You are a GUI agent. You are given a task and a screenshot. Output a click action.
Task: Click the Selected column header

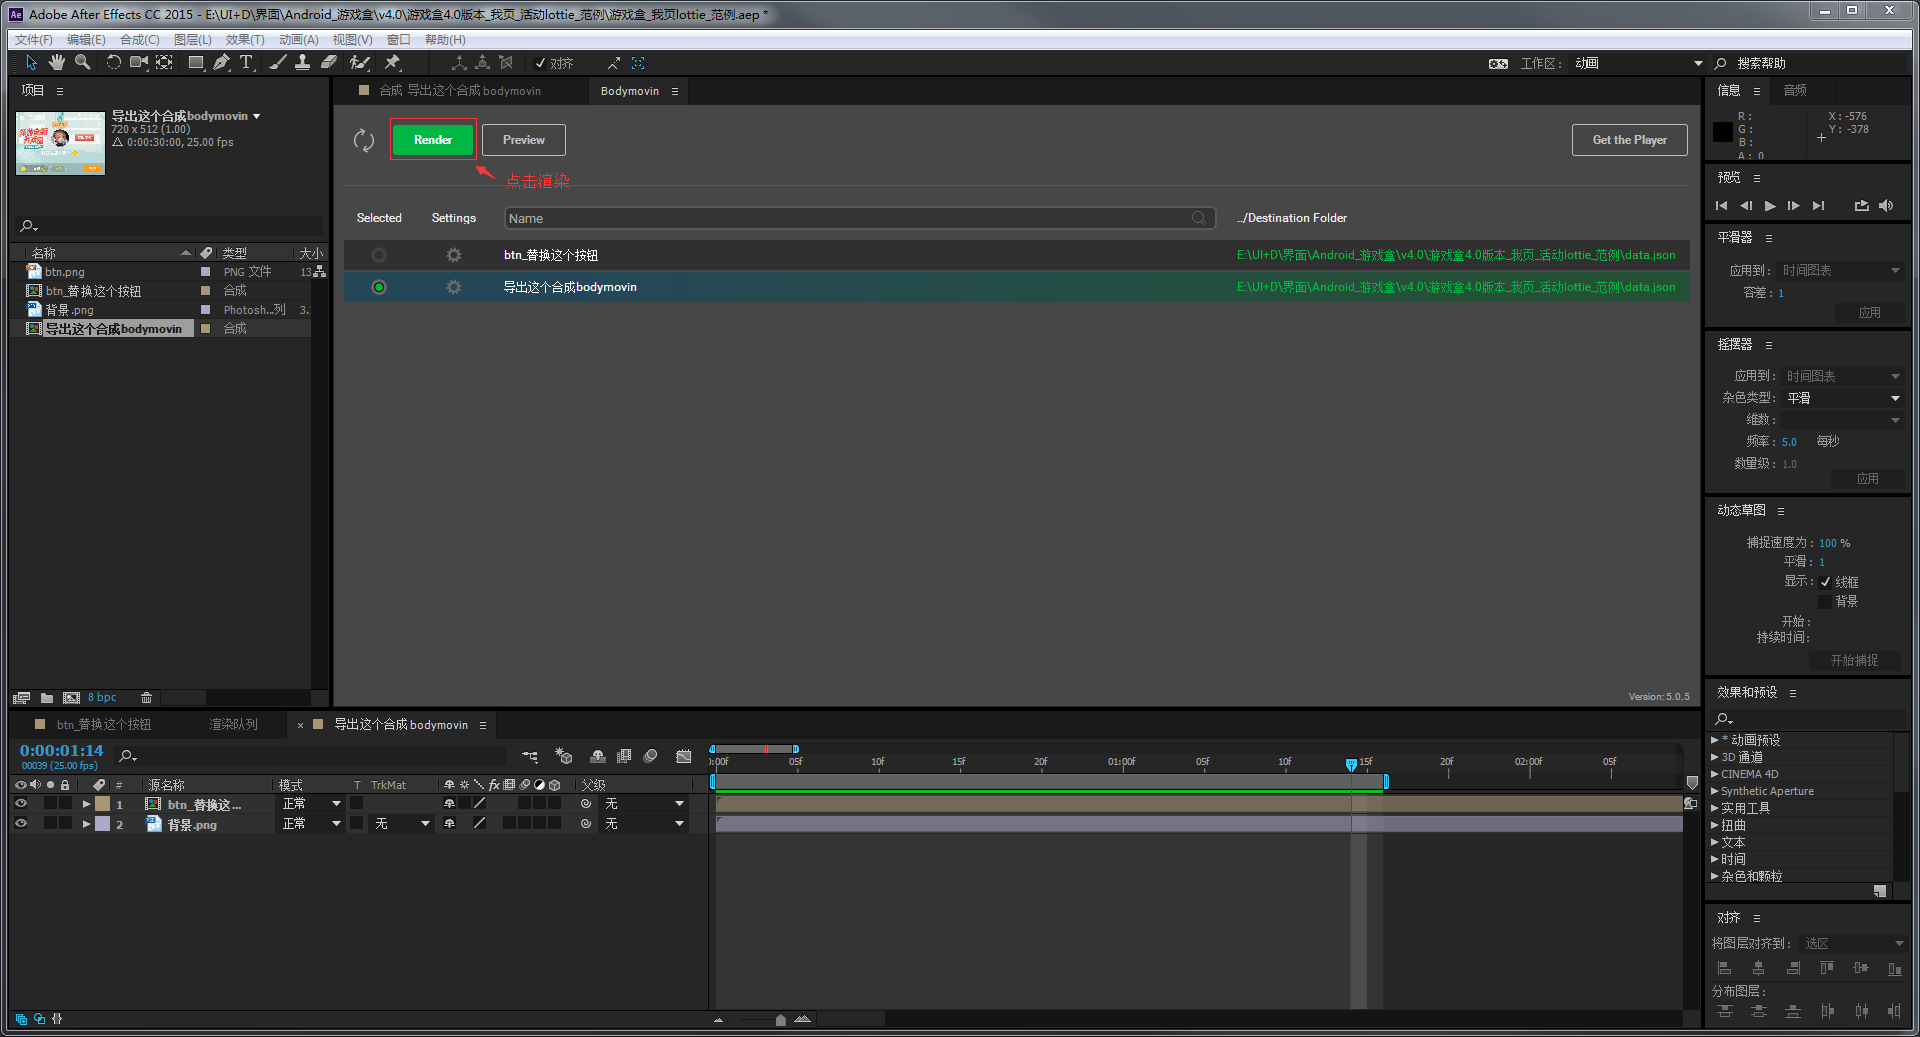(379, 218)
